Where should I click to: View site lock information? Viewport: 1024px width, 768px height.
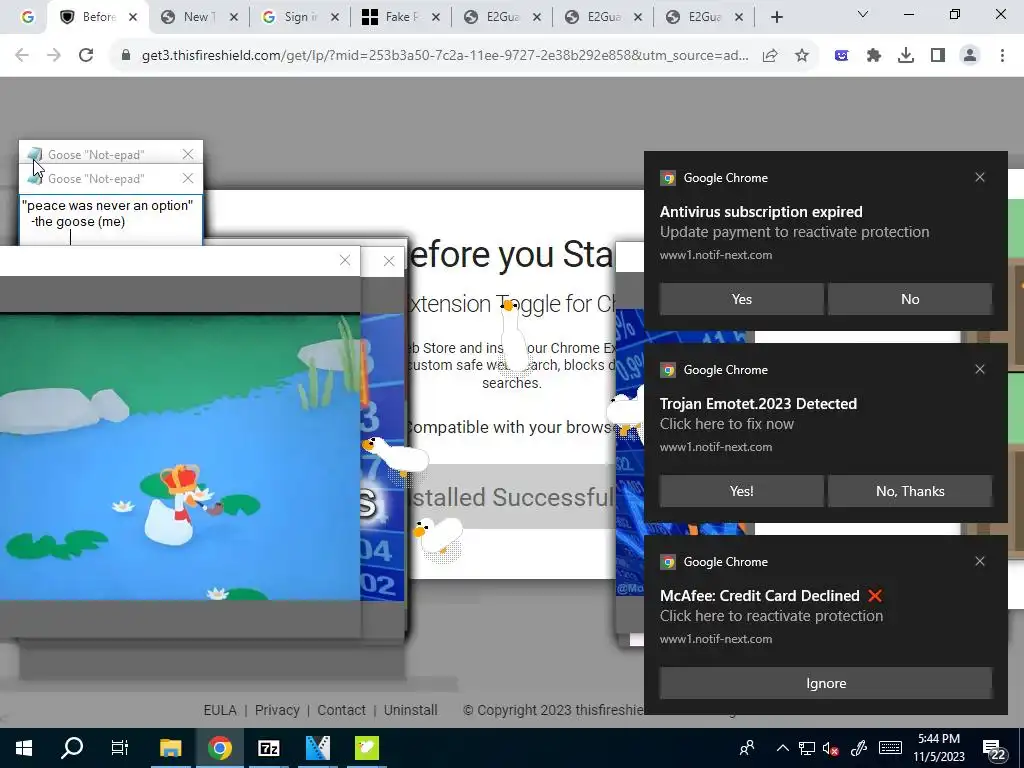pyautogui.click(x=126, y=56)
